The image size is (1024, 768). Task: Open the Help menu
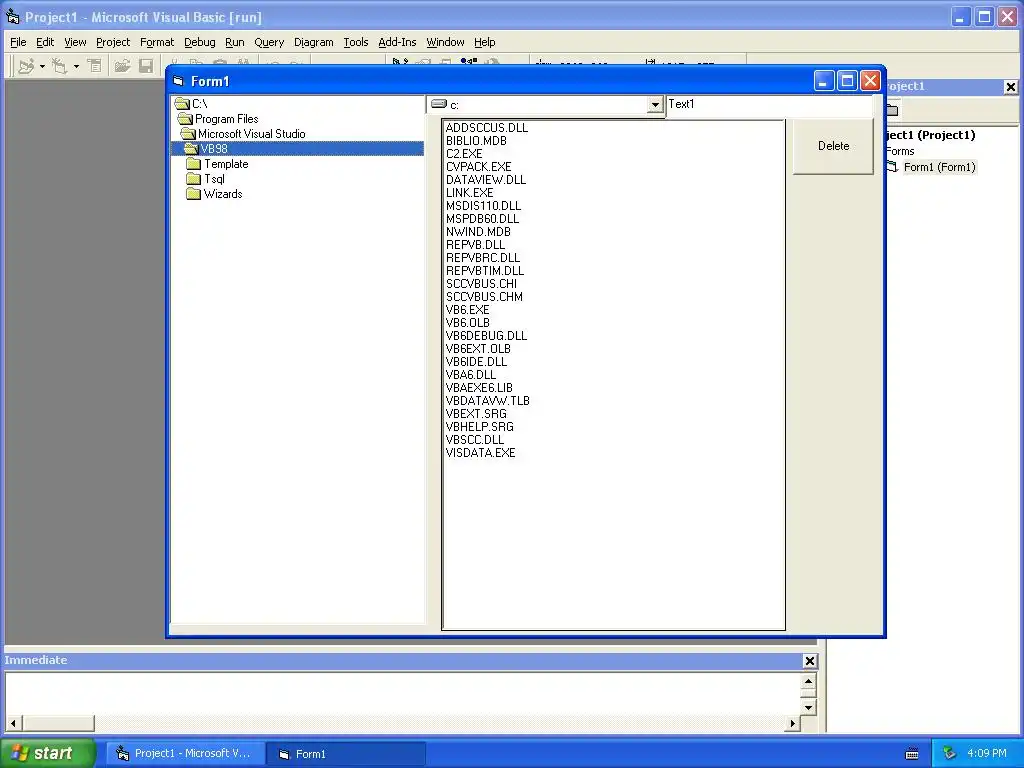click(x=485, y=42)
